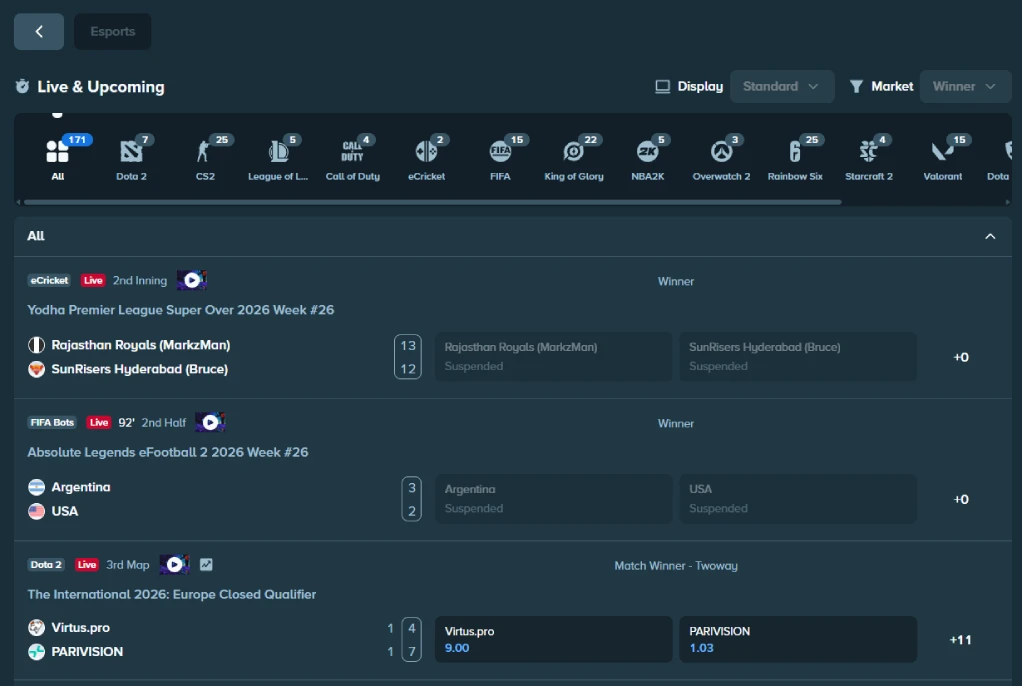Open the Dota 2 match statistics icon
Viewport: 1022px width, 686px height.
pos(206,565)
